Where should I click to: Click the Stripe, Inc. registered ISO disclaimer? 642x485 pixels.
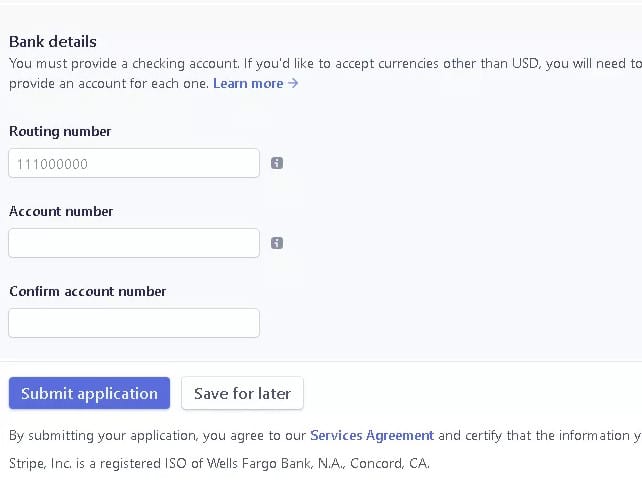(x=219, y=463)
